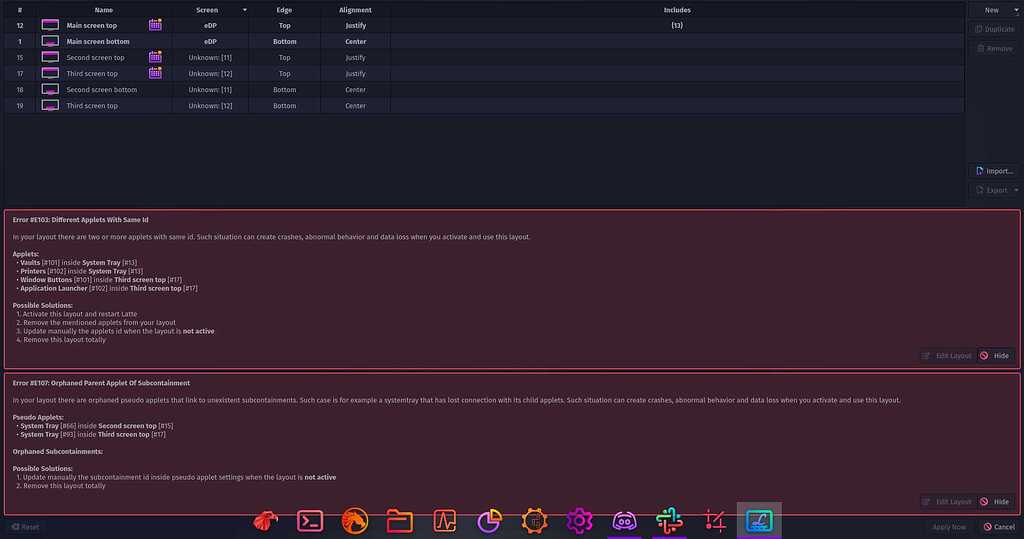Open the system monitor pulse icon
The image size is (1024, 539).
point(445,520)
